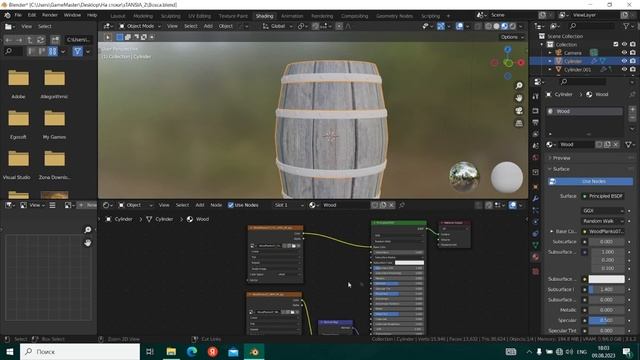Click the blue Z axis gizmo at top
This screenshot has height=360, width=640.
point(508,50)
